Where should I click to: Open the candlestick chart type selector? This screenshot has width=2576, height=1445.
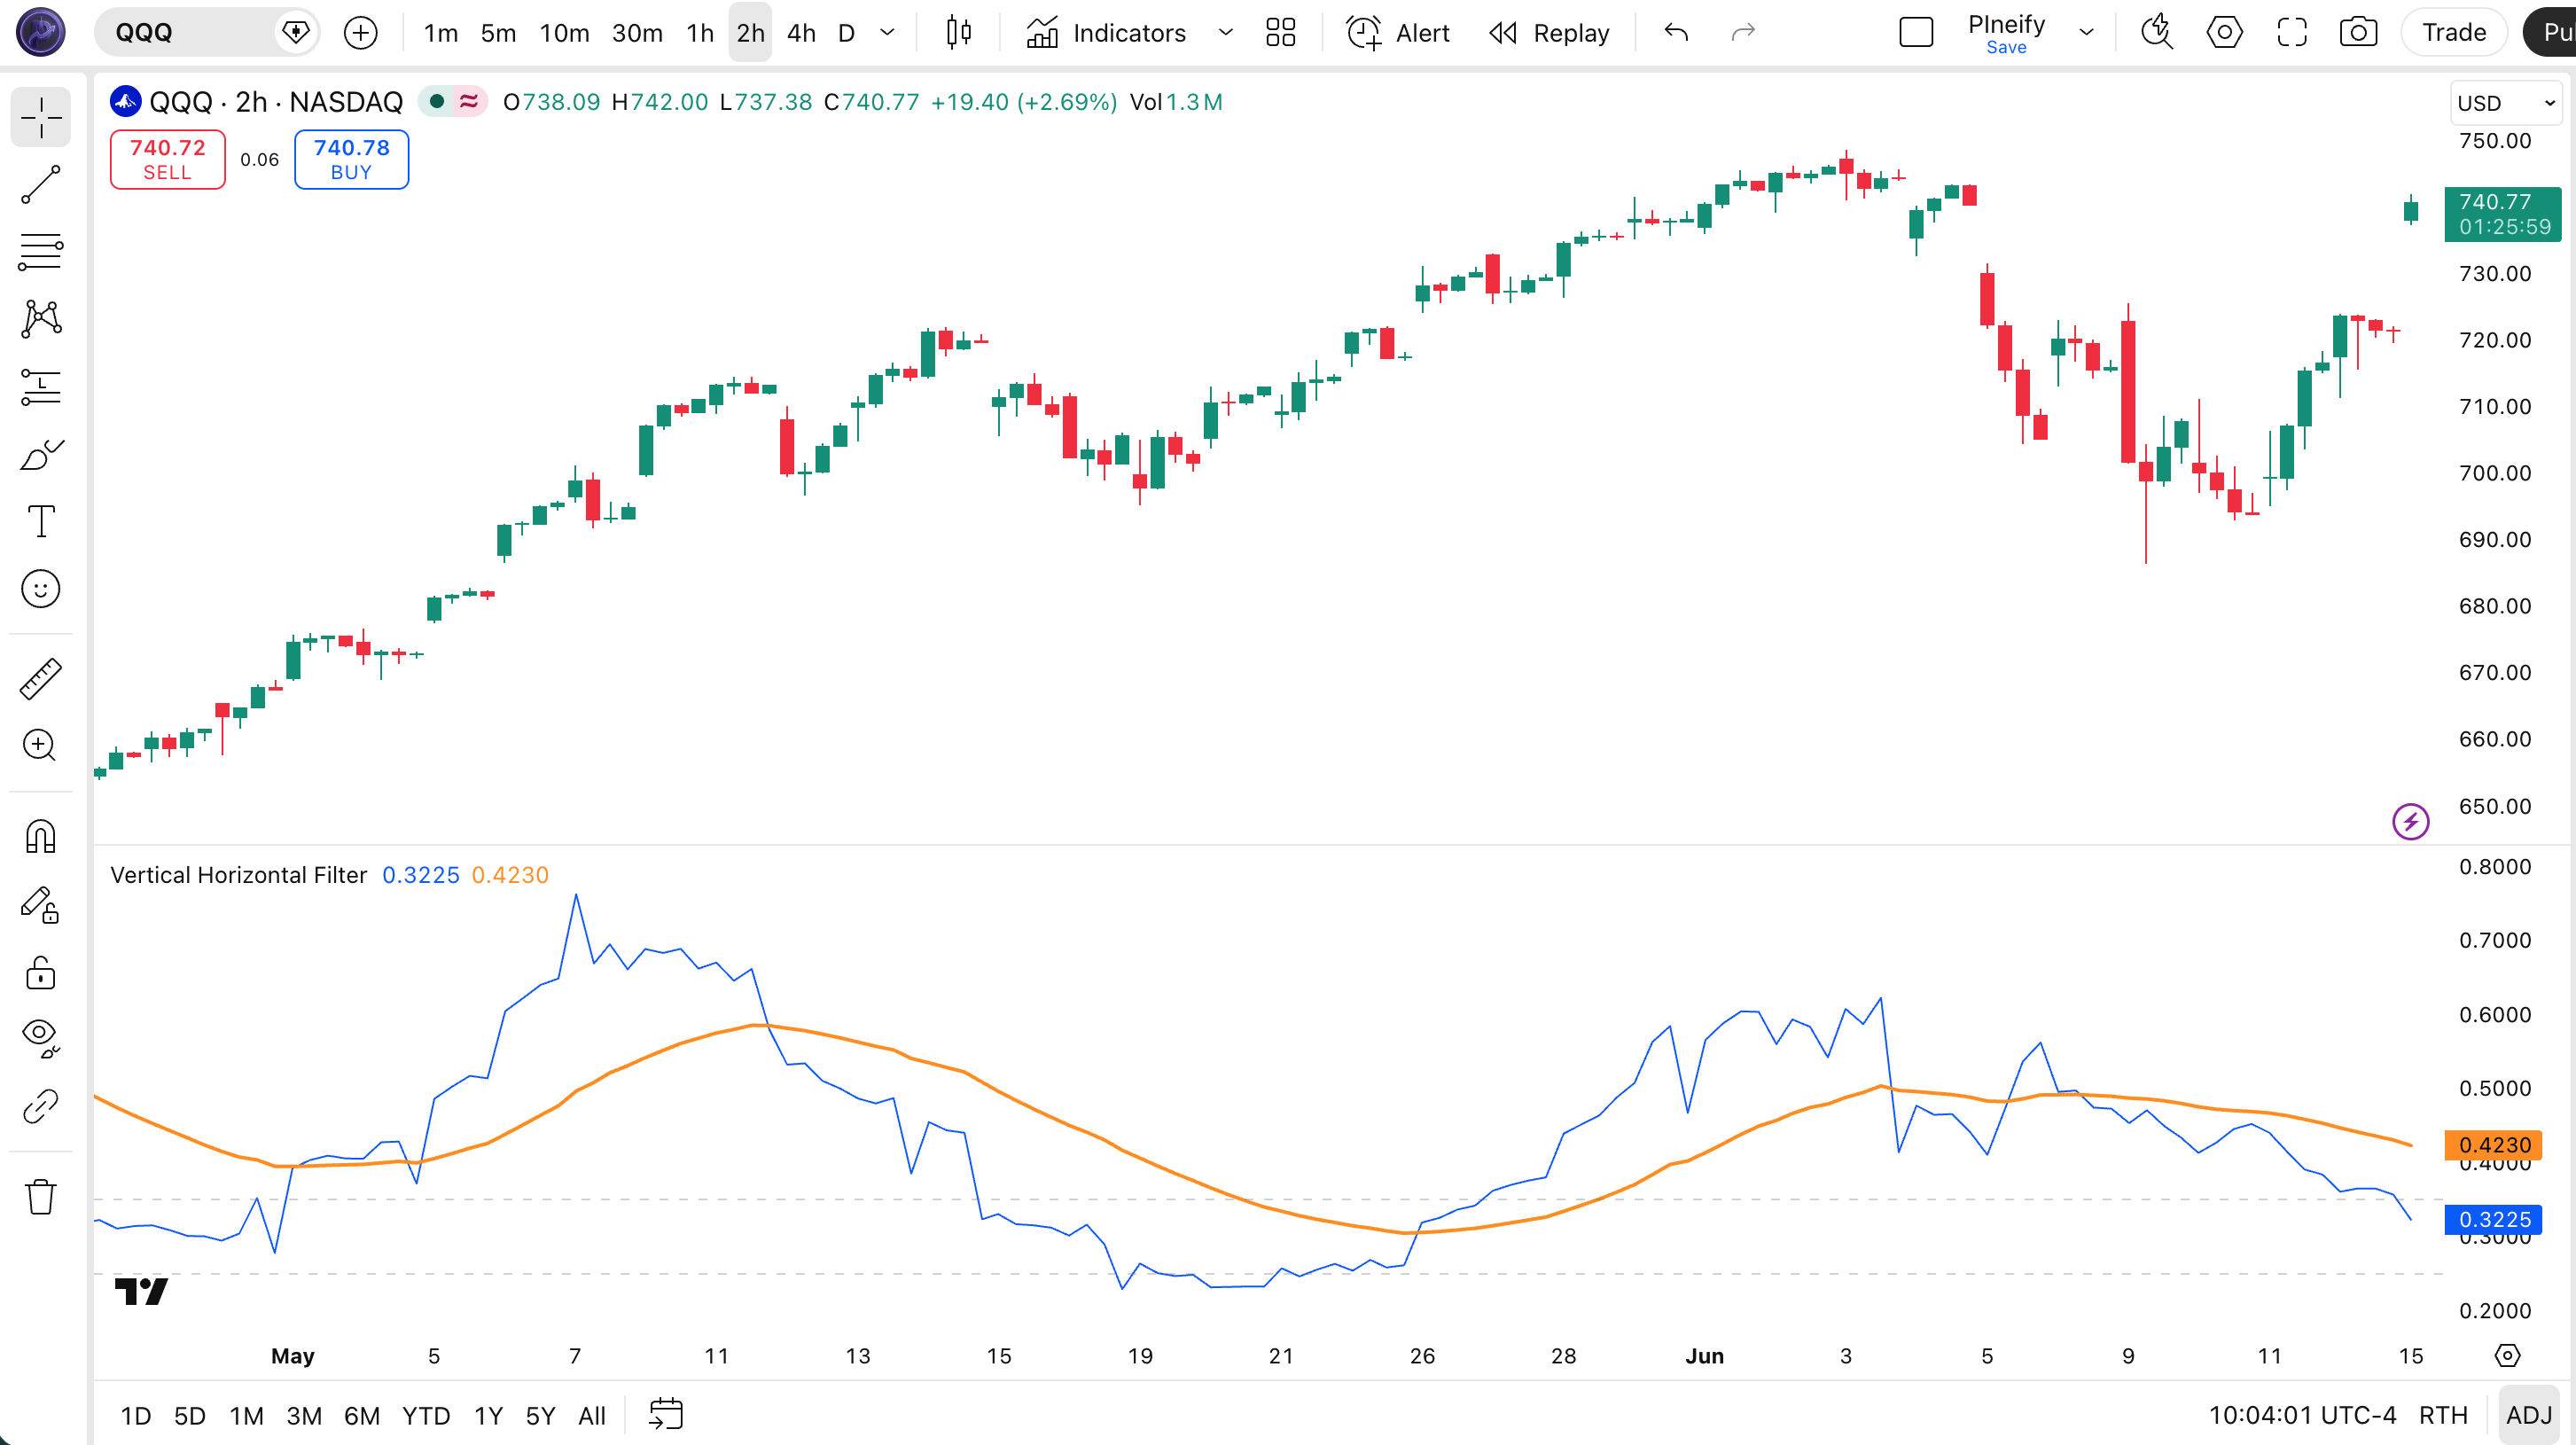click(958, 33)
